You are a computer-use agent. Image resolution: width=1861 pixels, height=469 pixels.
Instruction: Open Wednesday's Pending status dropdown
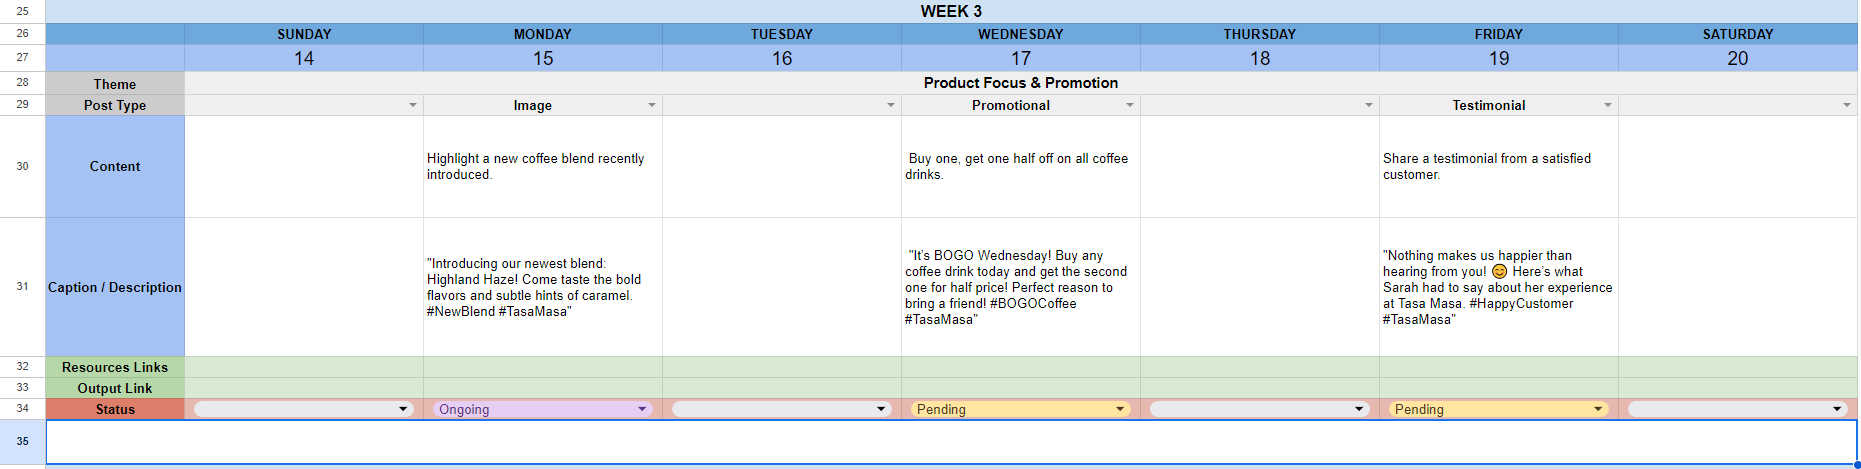click(1120, 409)
